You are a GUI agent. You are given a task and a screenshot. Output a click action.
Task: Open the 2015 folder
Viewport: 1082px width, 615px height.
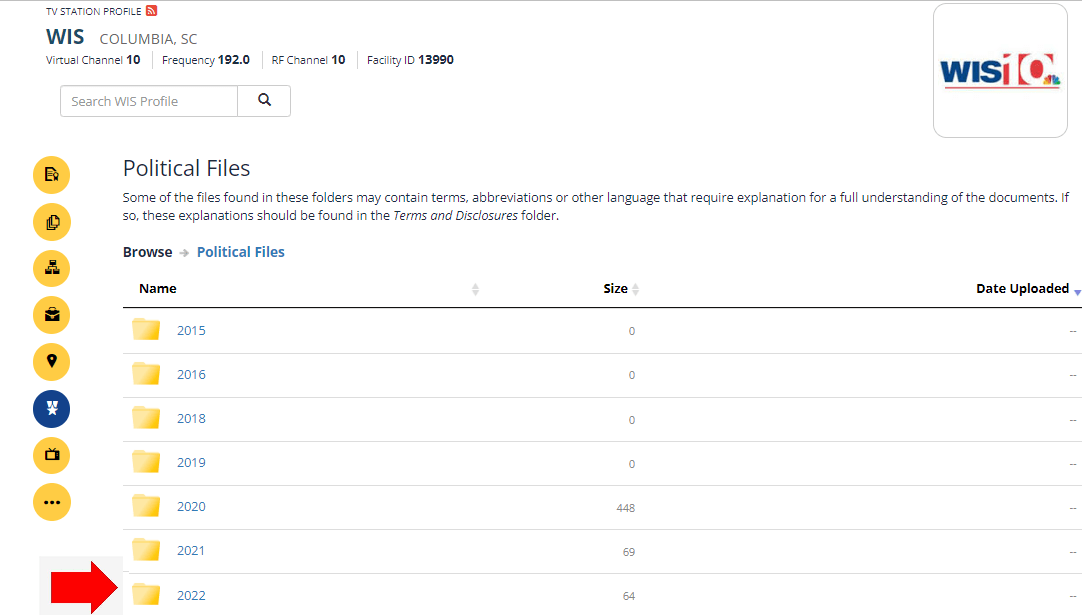pos(191,331)
